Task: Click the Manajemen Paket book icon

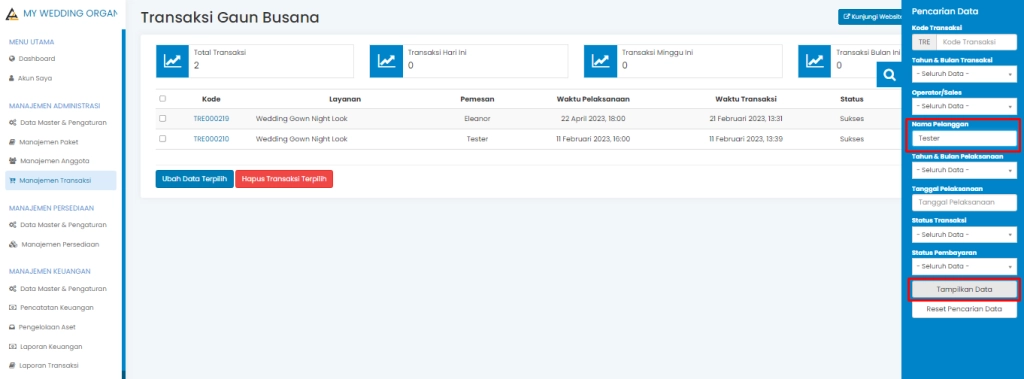Action: [x=12, y=142]
